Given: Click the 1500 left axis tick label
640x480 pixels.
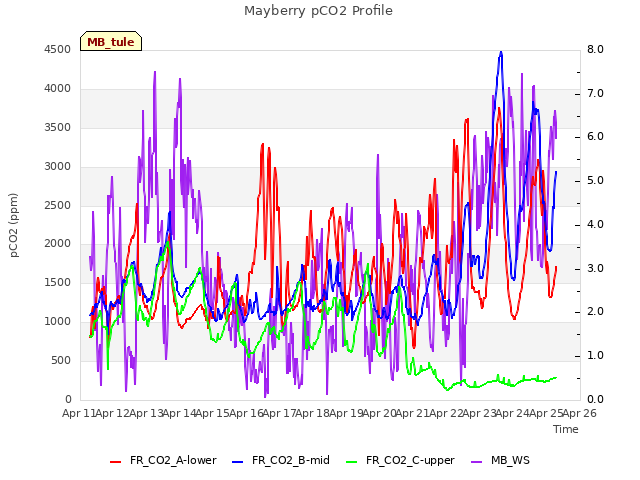Looking at the screenshot, I should (58, 282).
